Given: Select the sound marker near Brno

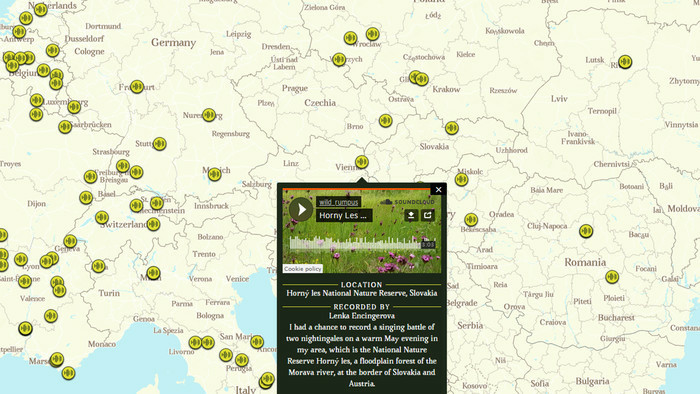Looking at the screenshot, I should pos(386,120).
